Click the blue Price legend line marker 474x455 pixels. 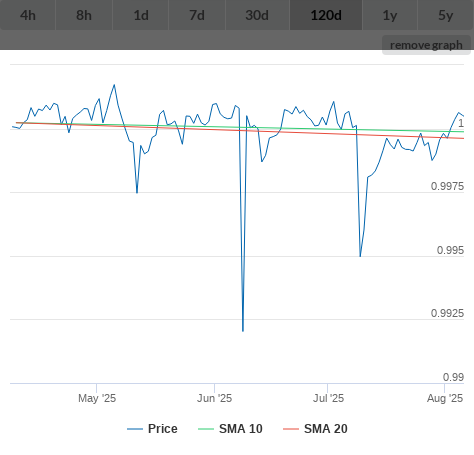tap(135, 429)
